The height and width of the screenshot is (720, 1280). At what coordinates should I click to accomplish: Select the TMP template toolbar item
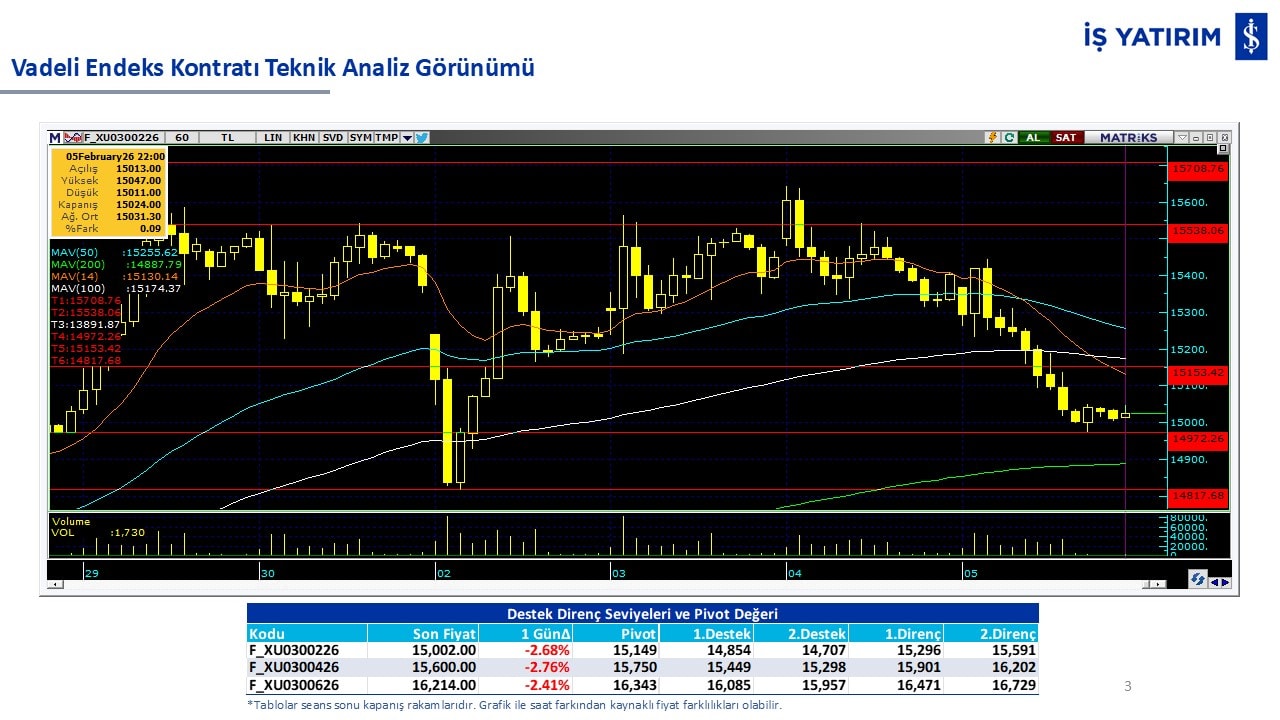click(x=386, y=138)
